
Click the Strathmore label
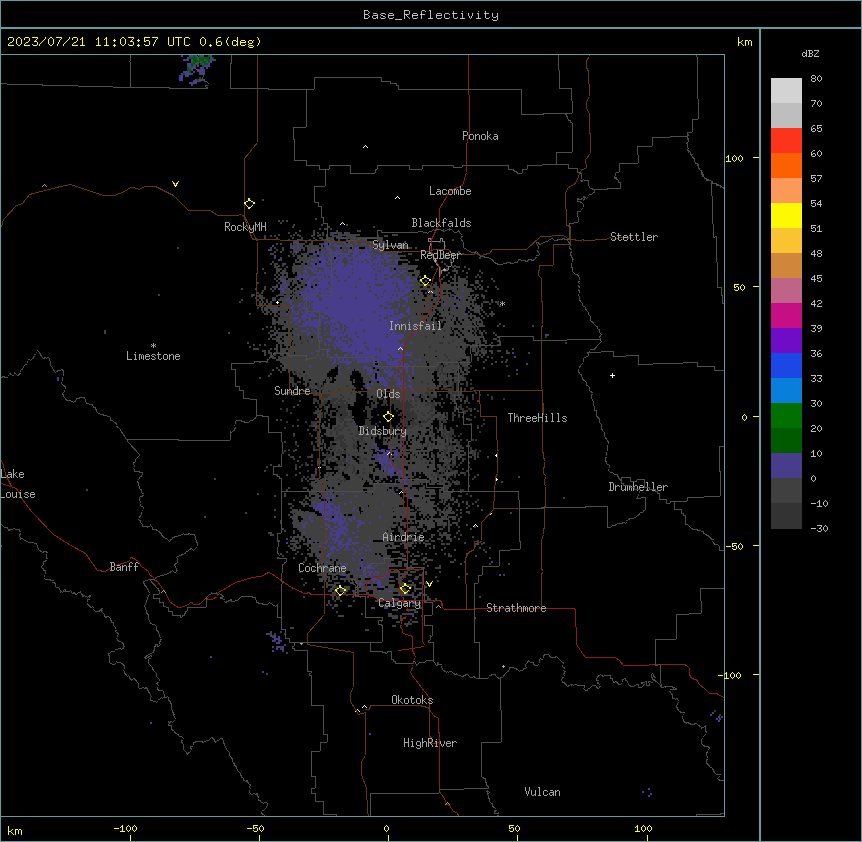click(x=516, y=608)
